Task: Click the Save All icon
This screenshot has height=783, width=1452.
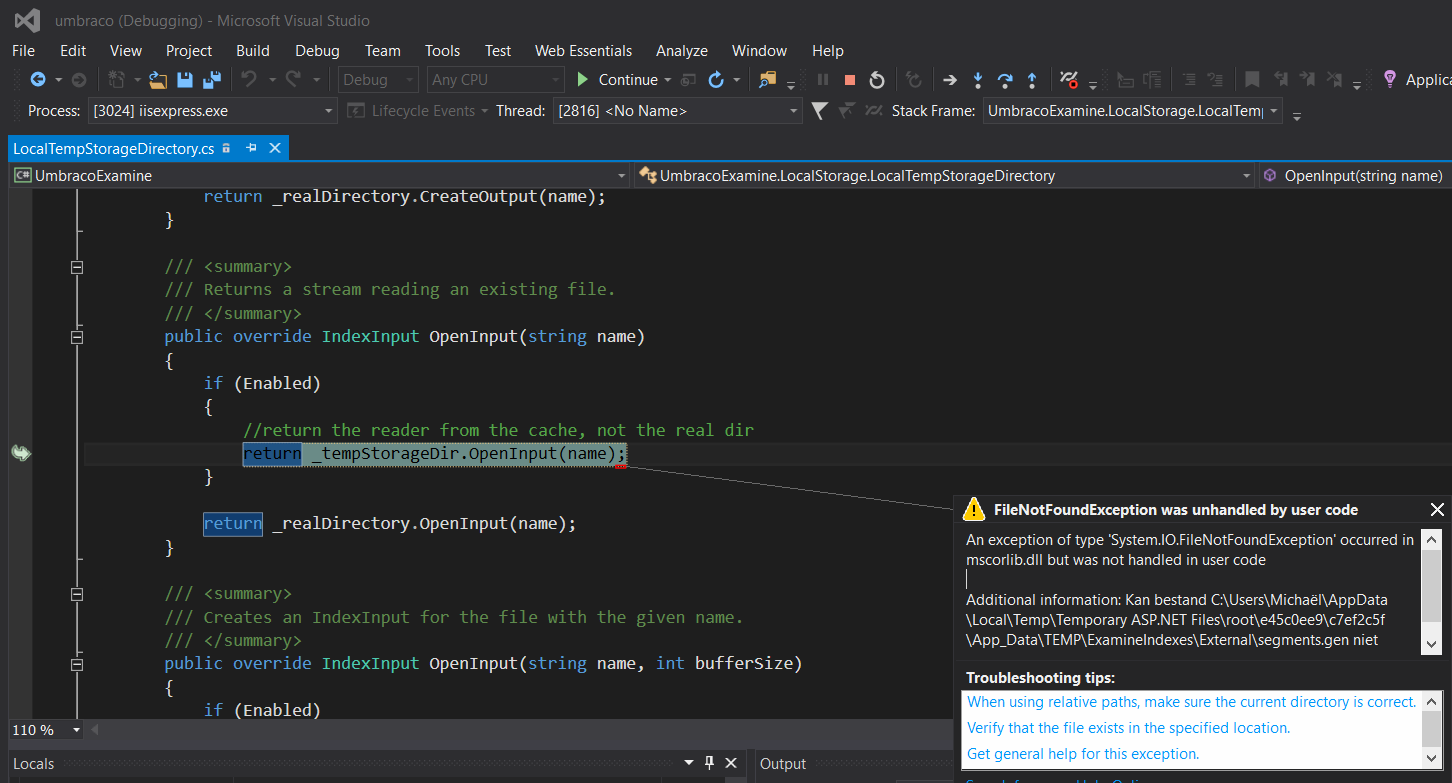Action: [211, 79]
